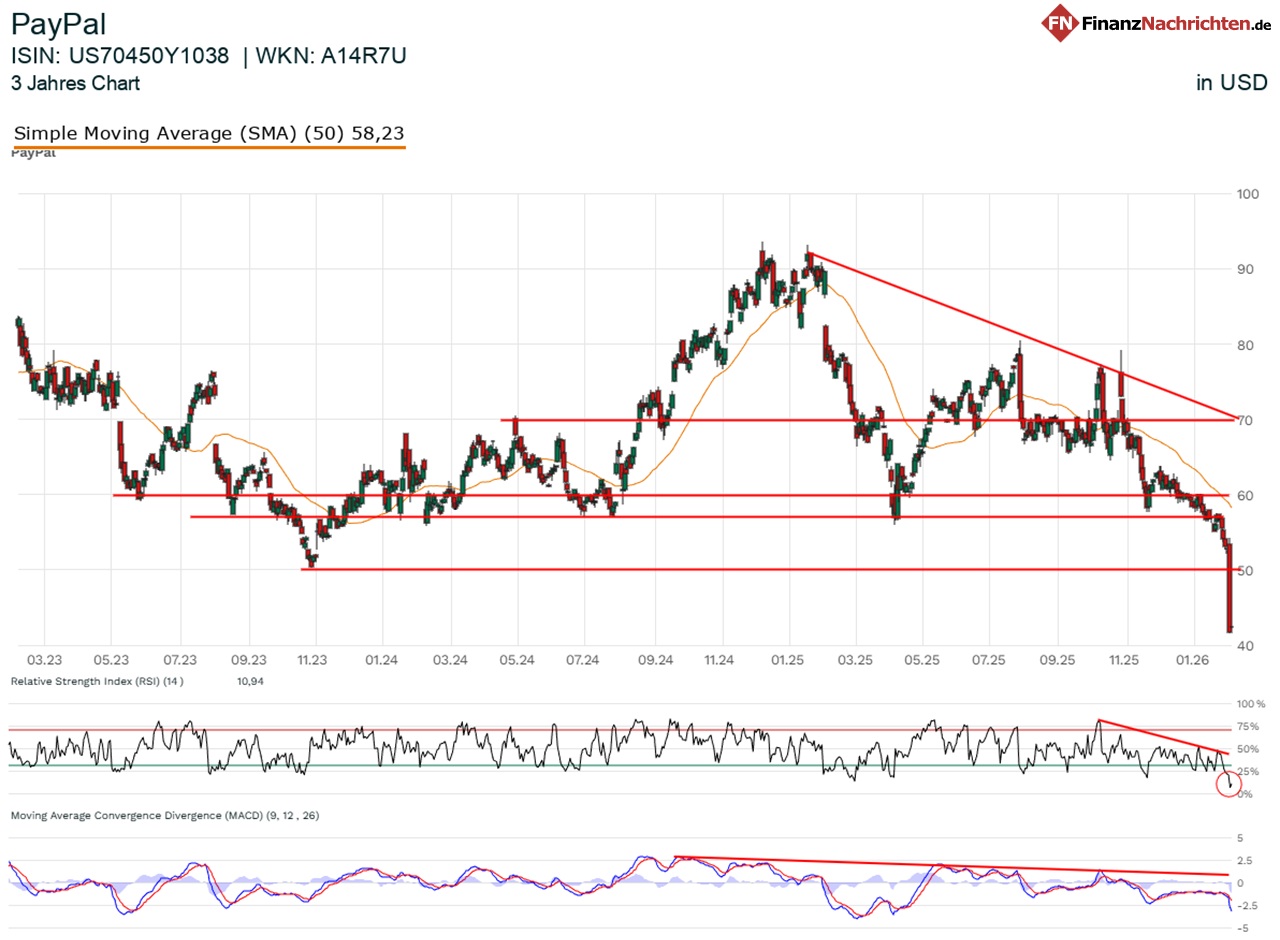1280x940 pixels.
Task: Click the FN logo icon
Action: 1060,22
